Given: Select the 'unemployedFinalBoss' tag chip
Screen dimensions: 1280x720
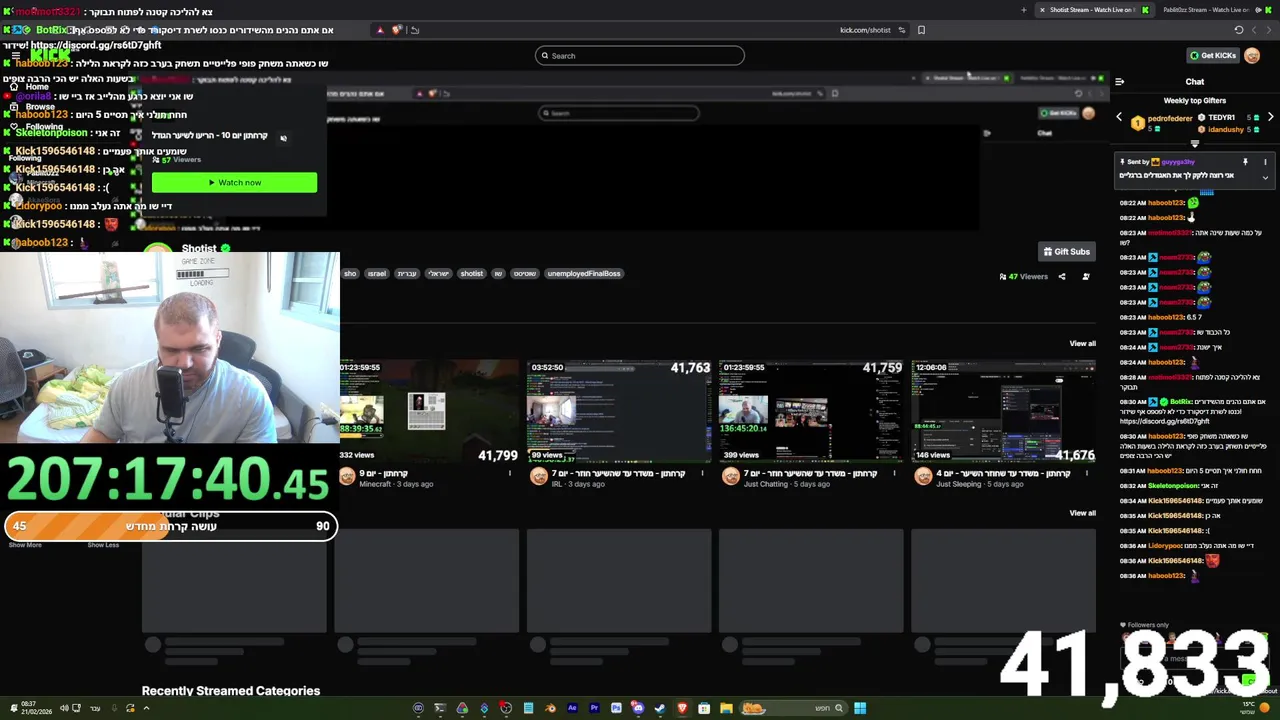Looking at the screenshot, I should tap(584, 274).
